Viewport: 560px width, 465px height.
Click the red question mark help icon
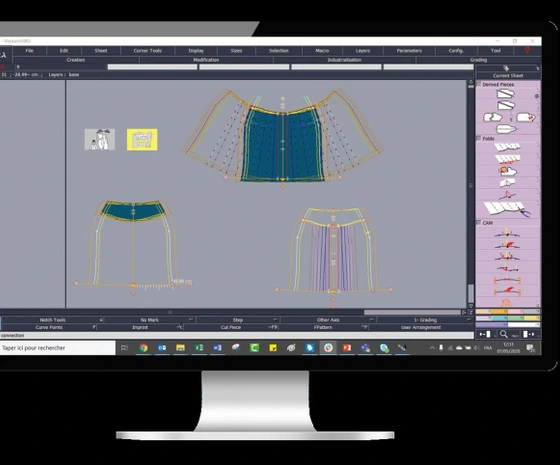point(527,50)
